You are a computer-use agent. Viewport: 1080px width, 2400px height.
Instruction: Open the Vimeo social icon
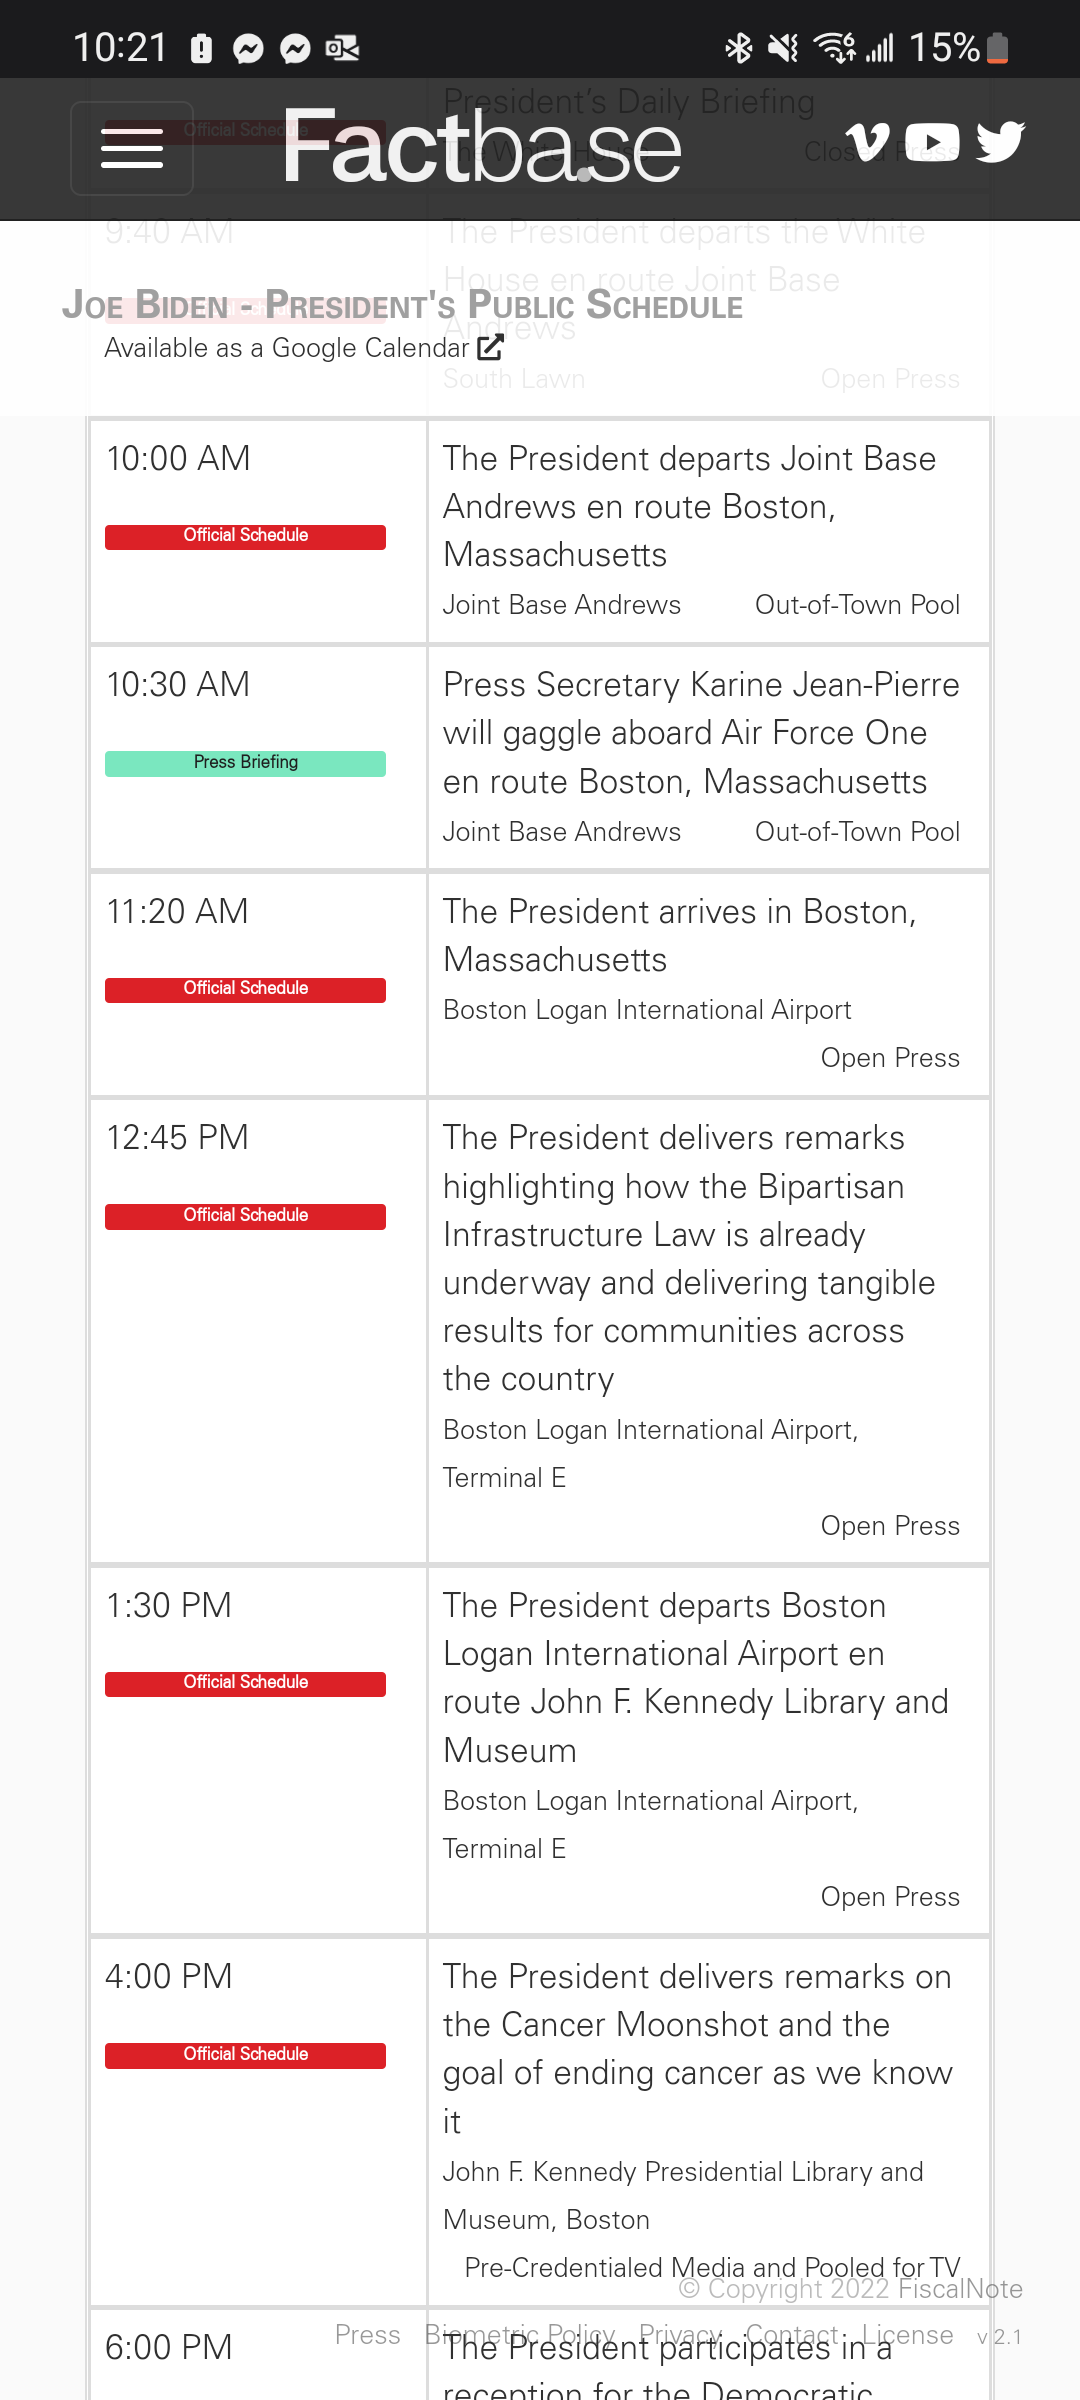tap(867, 142)
